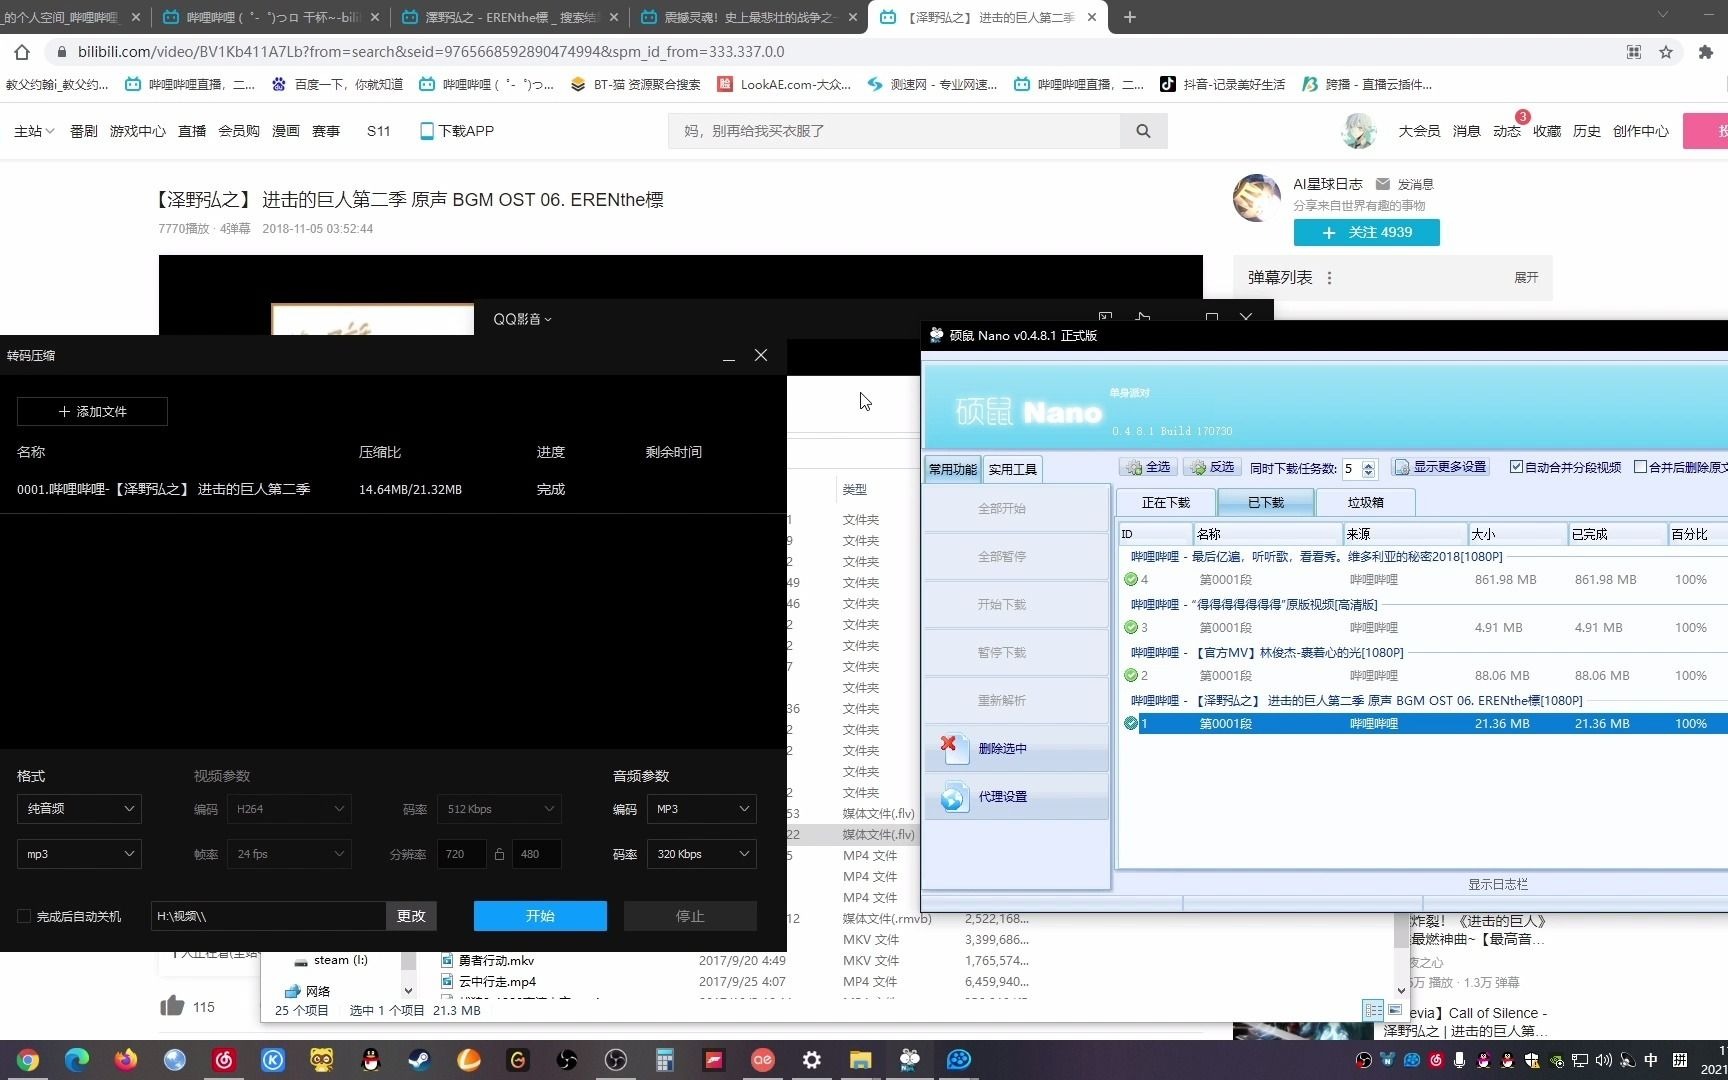
Task: Click the microphone tray icon
Action: point(1460,1060)
